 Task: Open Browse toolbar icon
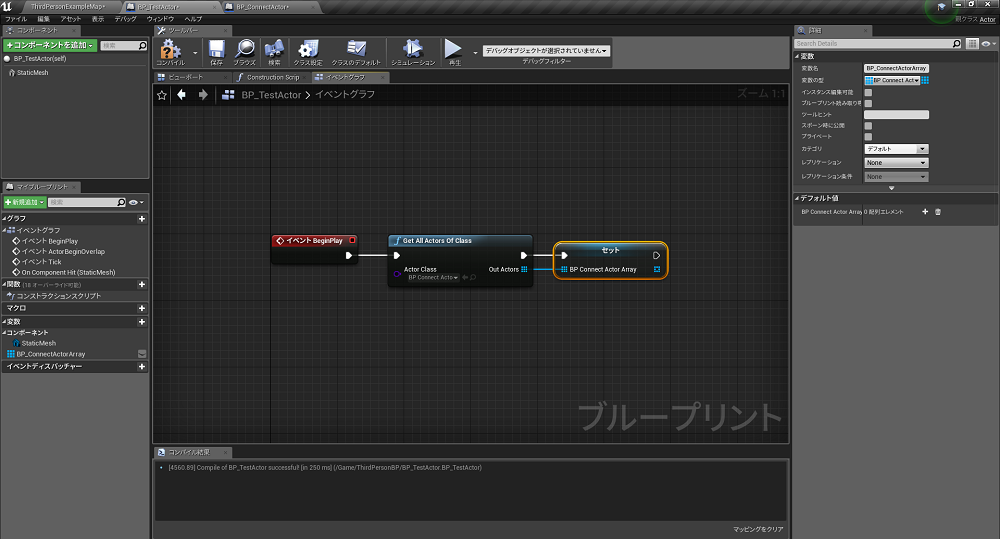tap(244, 52)
